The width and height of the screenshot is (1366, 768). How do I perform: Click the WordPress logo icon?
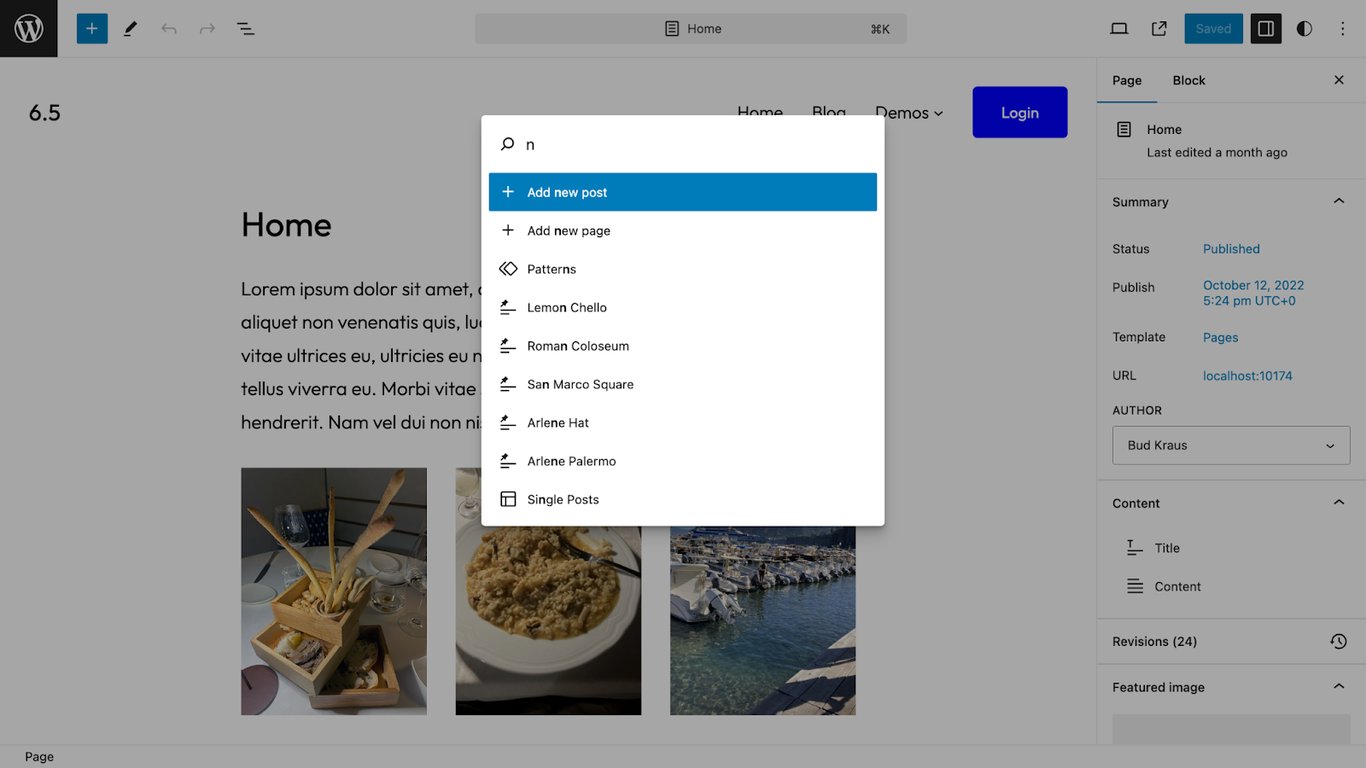[28, 28]
